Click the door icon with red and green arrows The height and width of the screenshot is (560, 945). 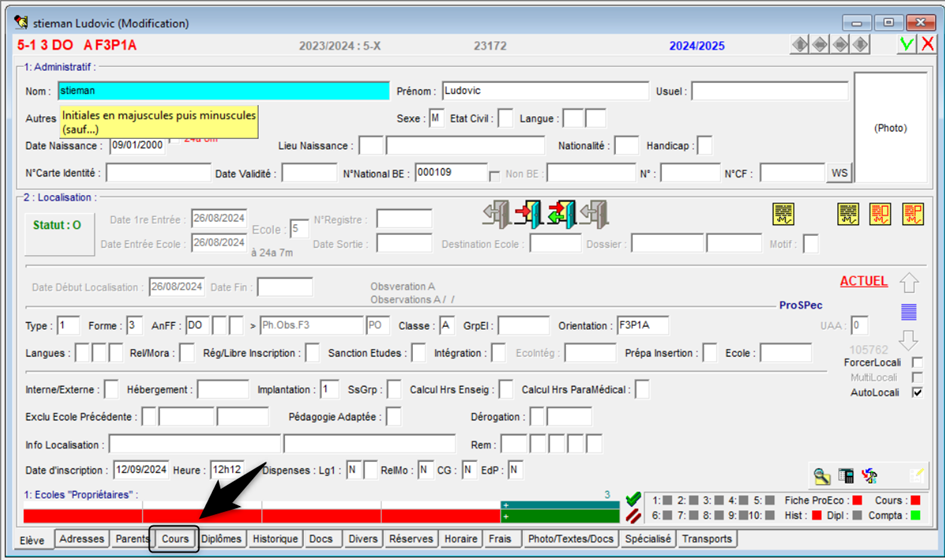[561, 213]
